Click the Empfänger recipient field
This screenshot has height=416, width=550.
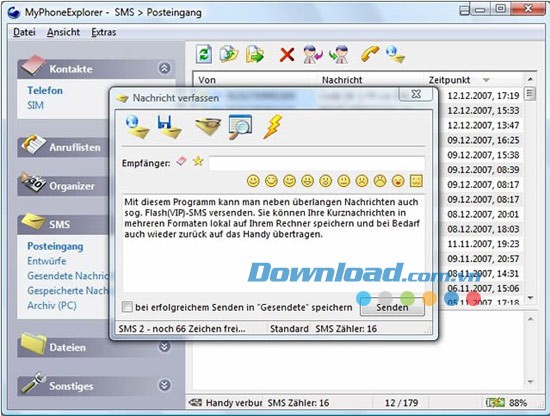[317, 163]
